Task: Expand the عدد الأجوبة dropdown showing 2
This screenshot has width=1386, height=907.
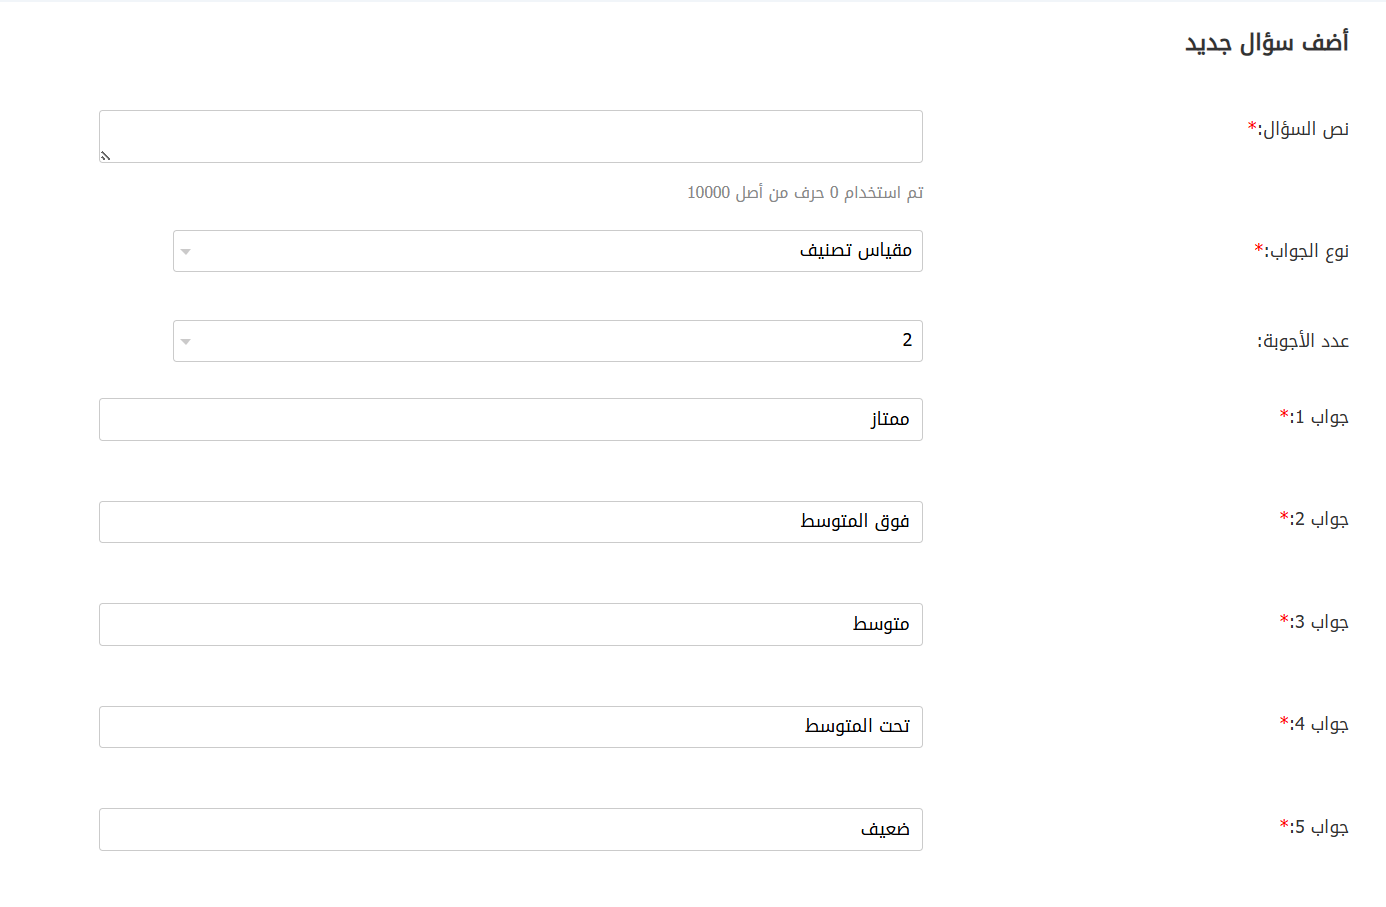Action: (x=547, y=341)
